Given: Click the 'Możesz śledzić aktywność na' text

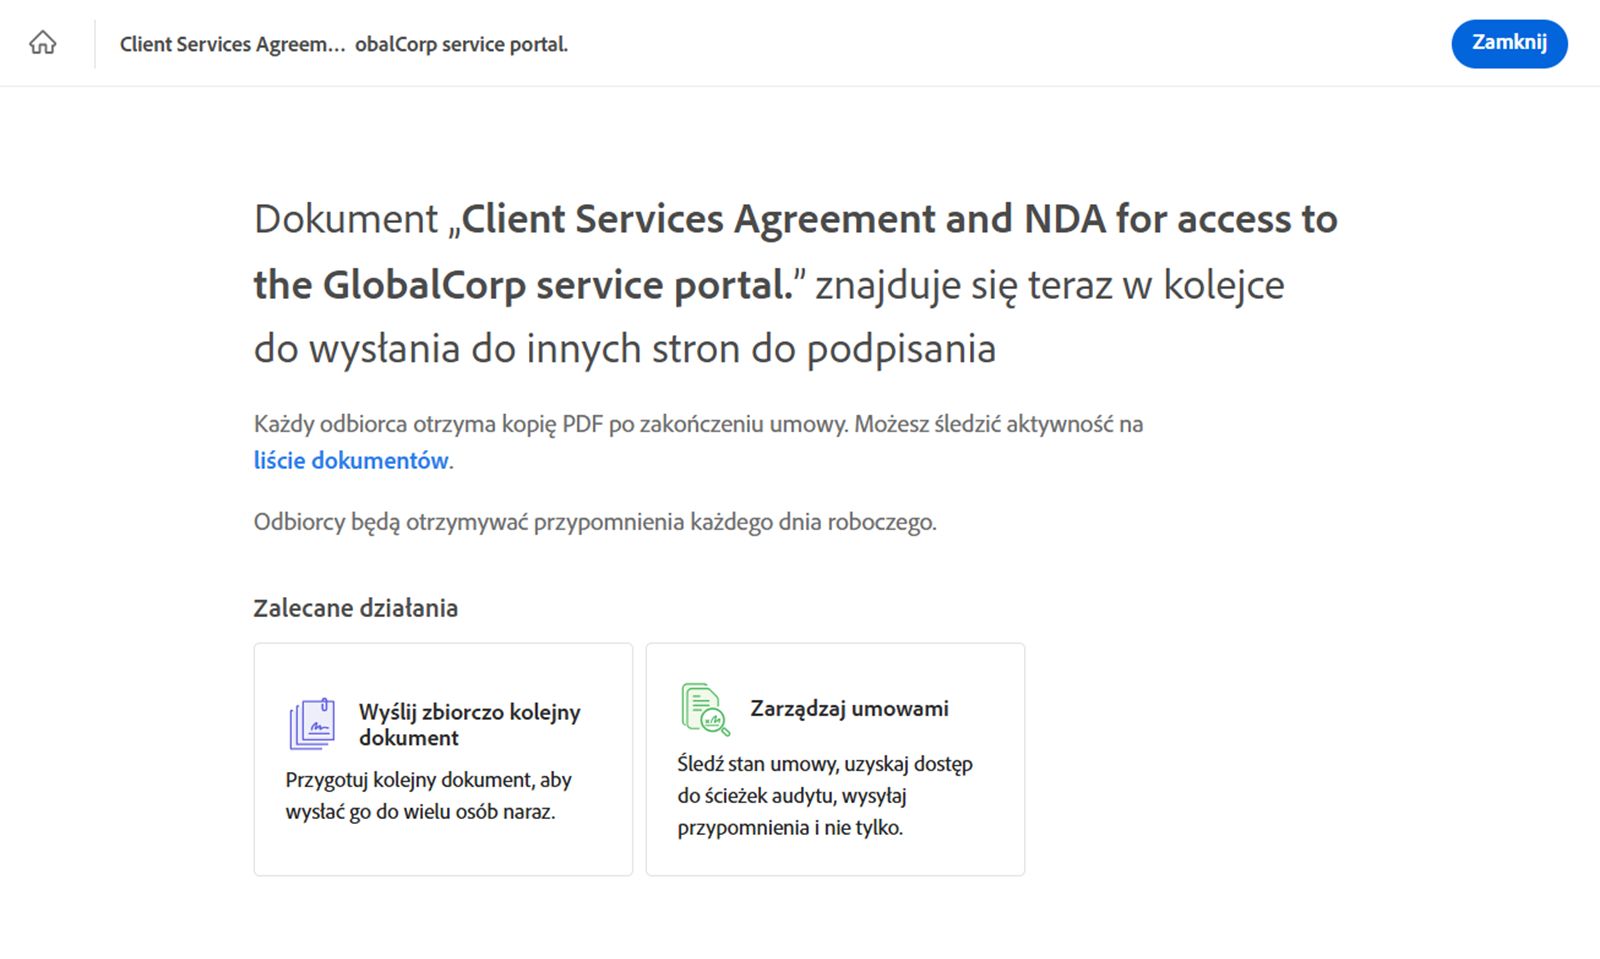Looking at the screenshot, I should (998, 424).
